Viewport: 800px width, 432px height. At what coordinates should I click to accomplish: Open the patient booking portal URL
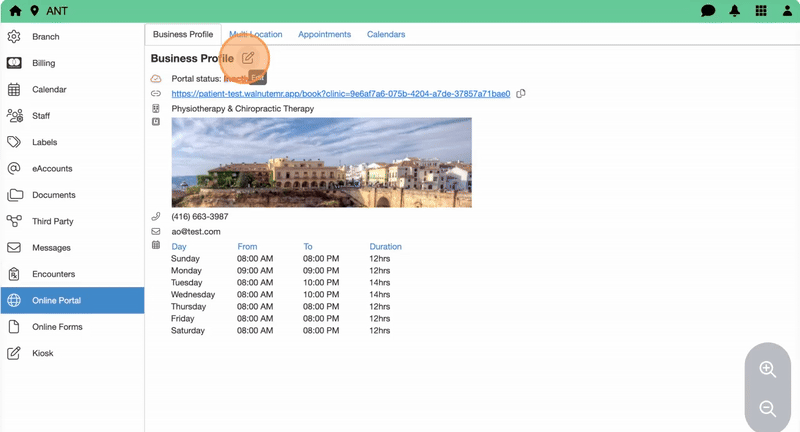click(x=340, y=94)
